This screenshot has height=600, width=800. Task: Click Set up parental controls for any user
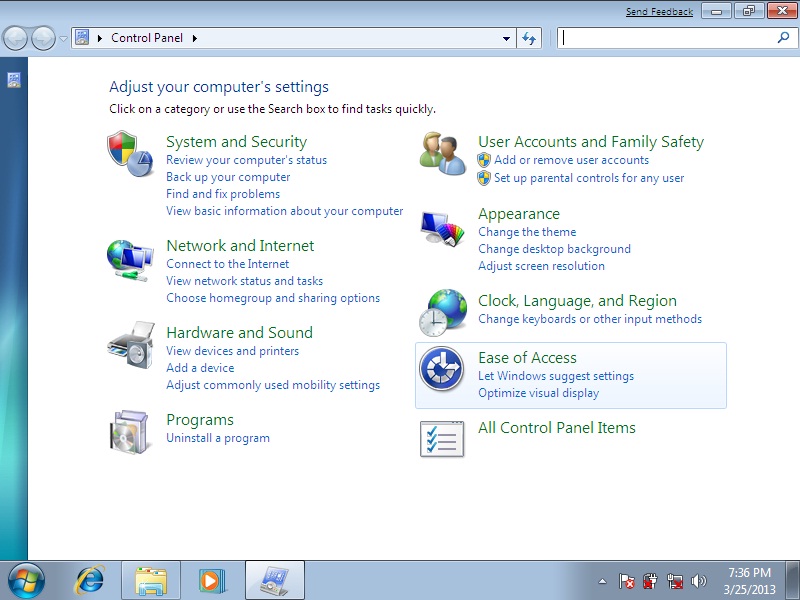coord(589,178)
